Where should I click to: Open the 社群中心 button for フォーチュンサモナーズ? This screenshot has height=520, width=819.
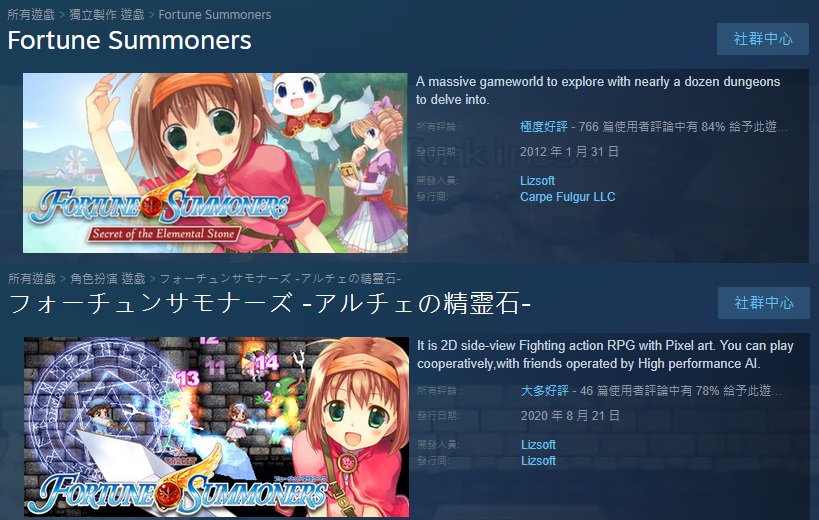pos(764,303)
